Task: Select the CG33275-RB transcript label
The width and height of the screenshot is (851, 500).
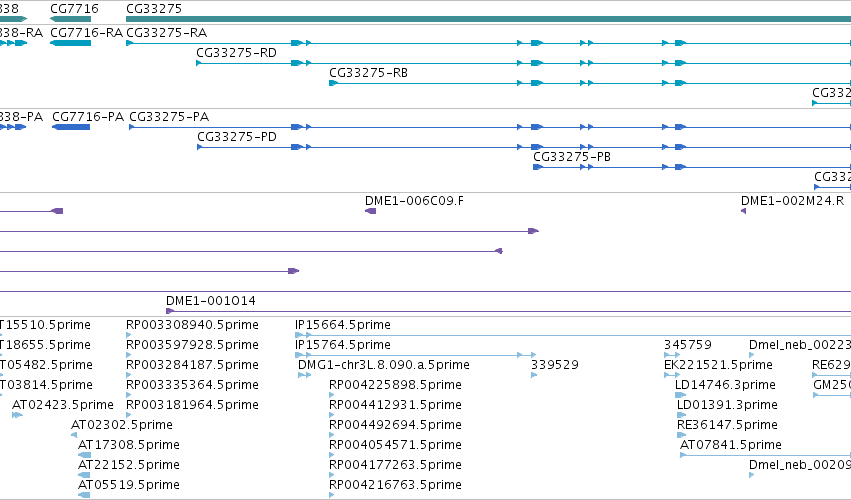Action: click(x=369, y=73)
